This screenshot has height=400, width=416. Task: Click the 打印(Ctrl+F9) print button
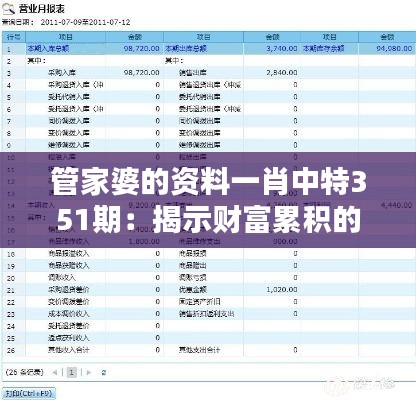click(x=29, y=393)
